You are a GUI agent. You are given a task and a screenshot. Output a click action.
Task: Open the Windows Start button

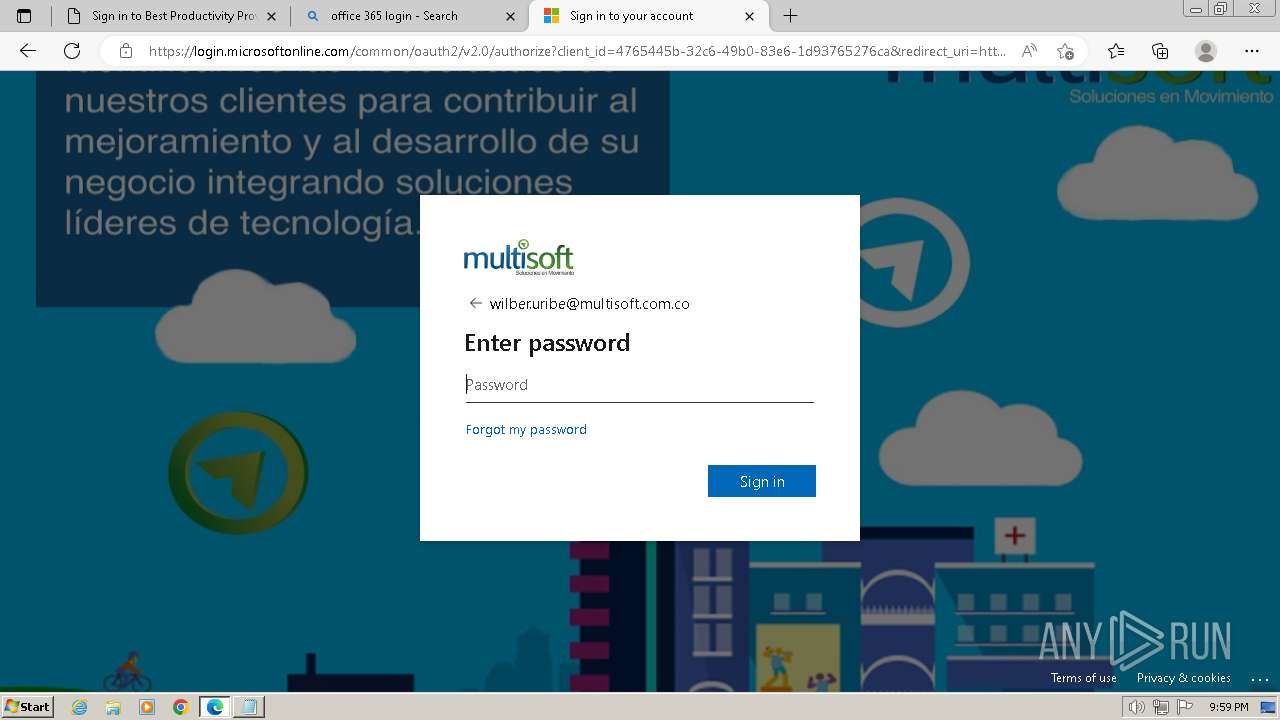point(27,707)
